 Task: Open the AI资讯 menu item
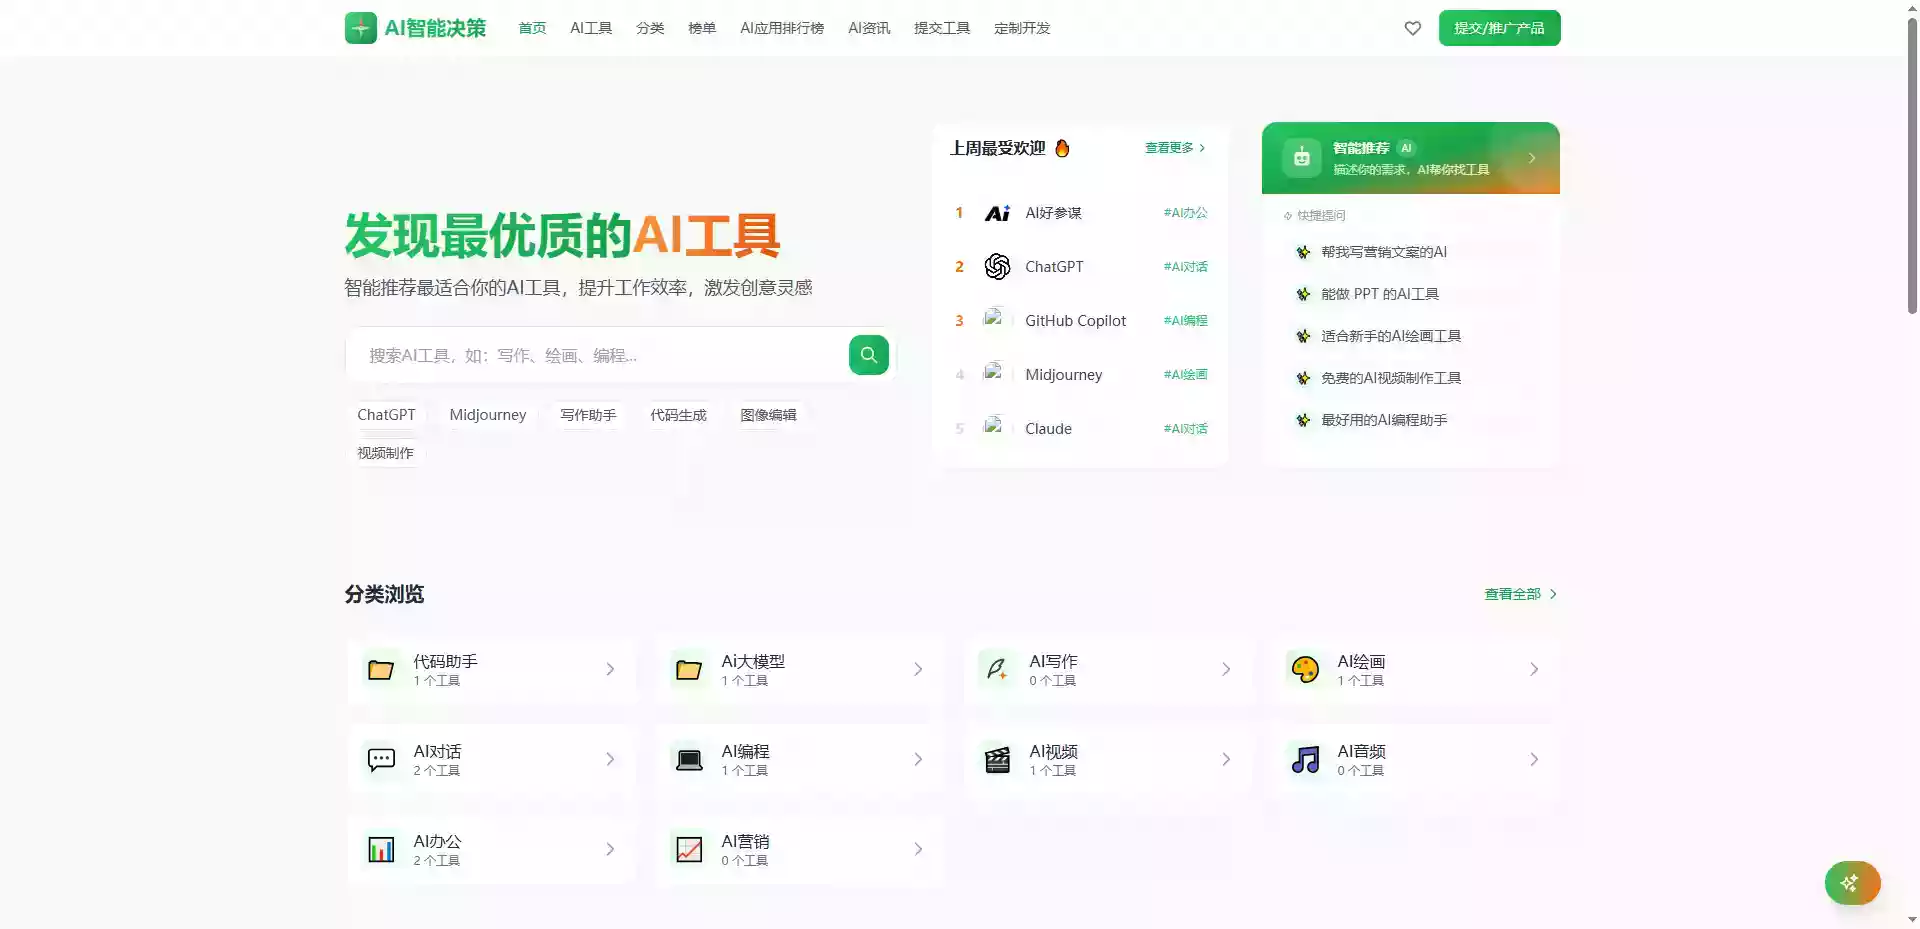pyautogui.click(x=868, y=28)
